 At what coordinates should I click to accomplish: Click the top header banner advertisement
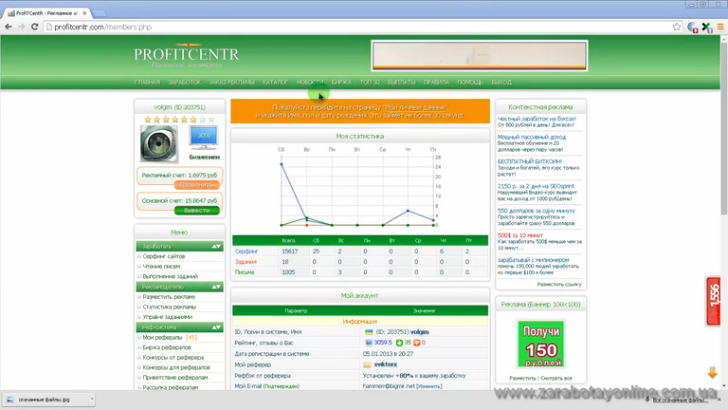[479, 55]
